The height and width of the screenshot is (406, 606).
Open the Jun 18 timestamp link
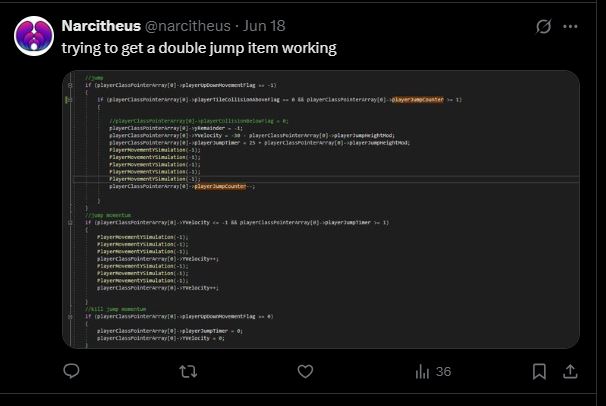point(264,26)
